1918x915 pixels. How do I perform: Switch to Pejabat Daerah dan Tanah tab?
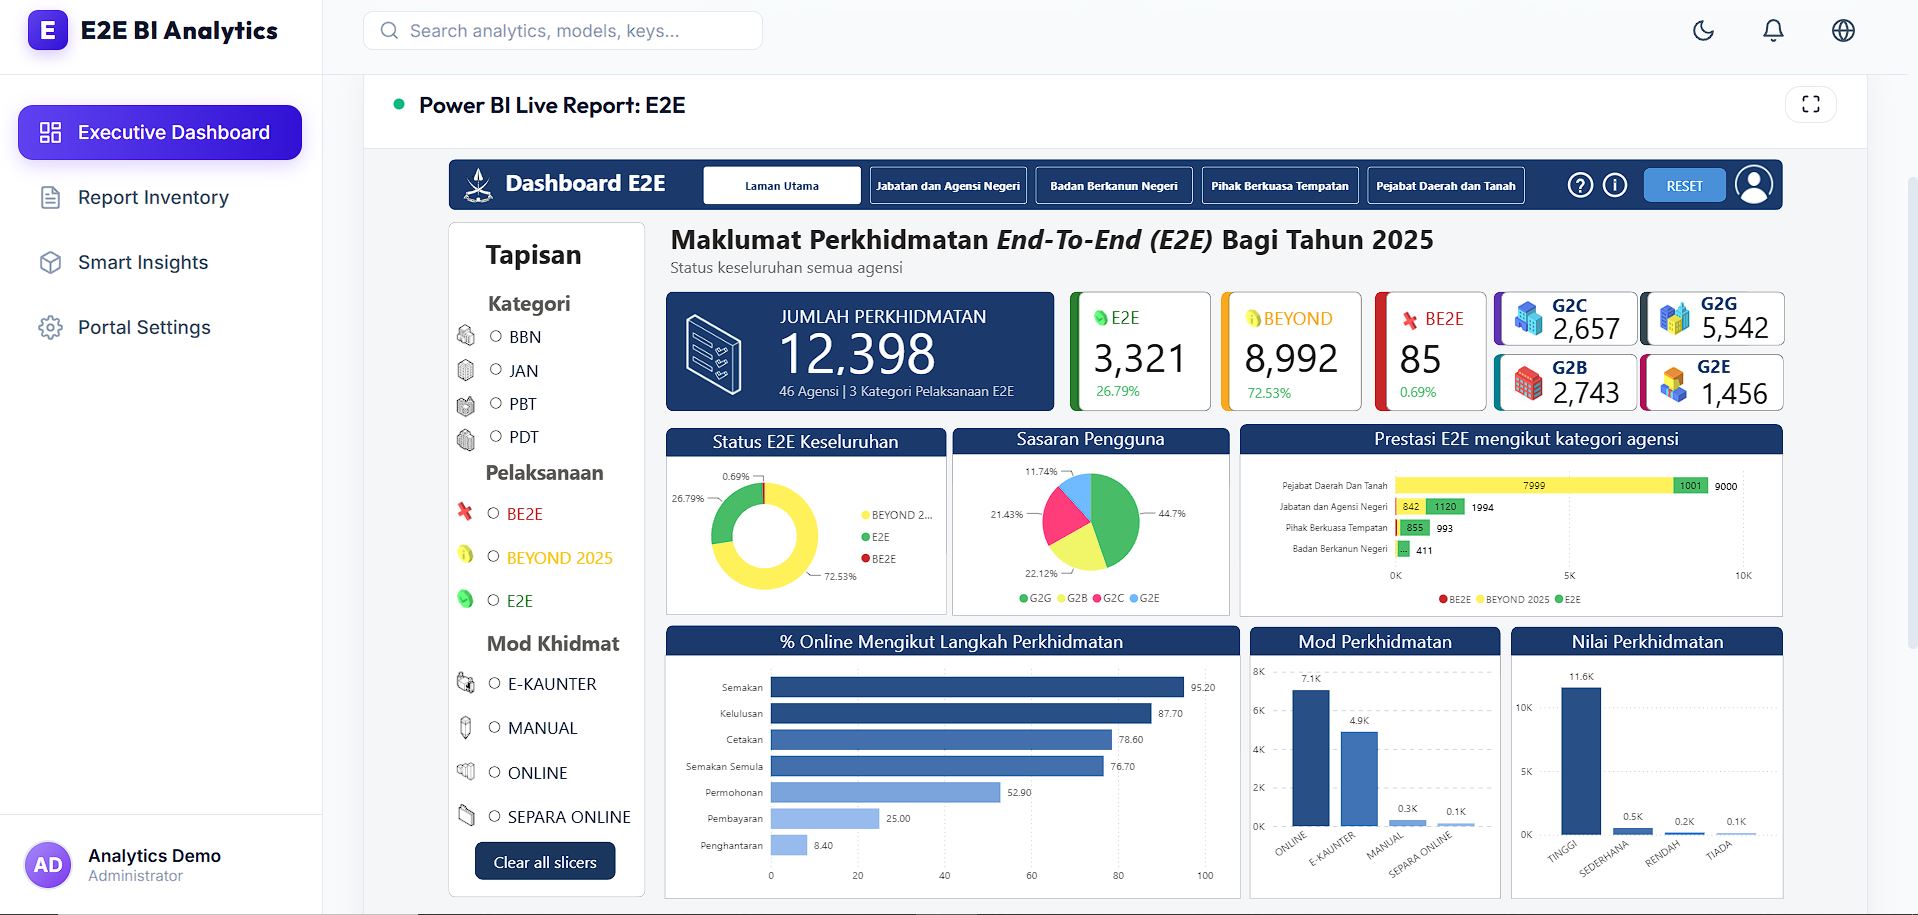click(x=1446, y=185)
